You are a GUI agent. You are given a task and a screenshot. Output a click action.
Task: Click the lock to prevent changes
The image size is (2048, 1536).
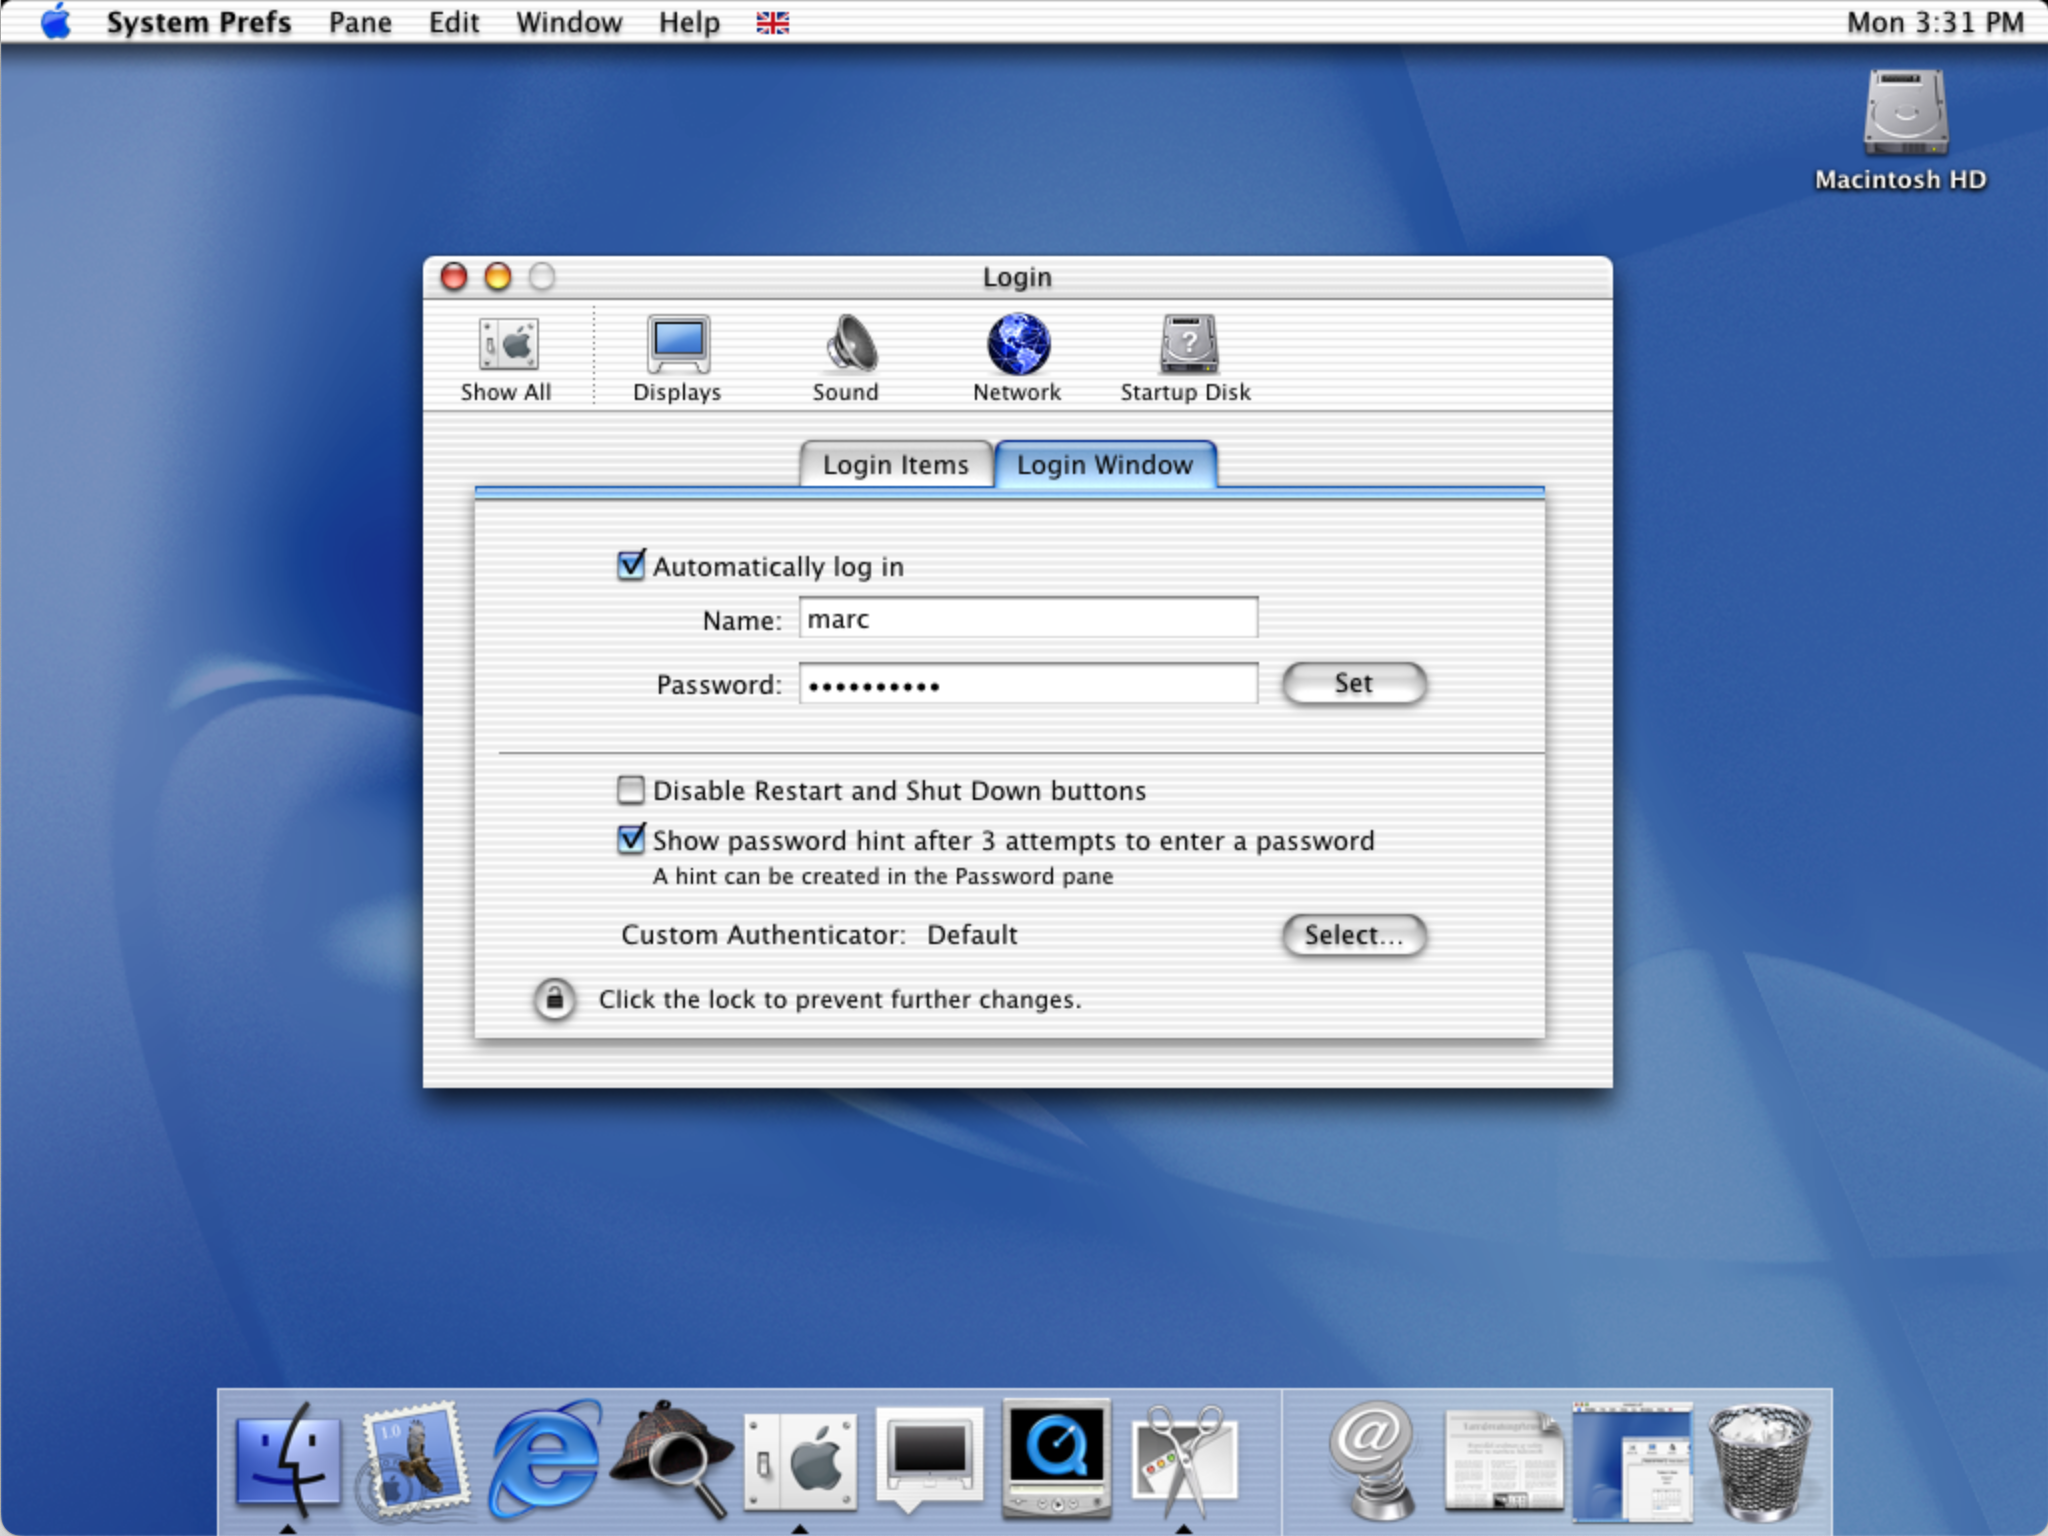coord(554,999)
